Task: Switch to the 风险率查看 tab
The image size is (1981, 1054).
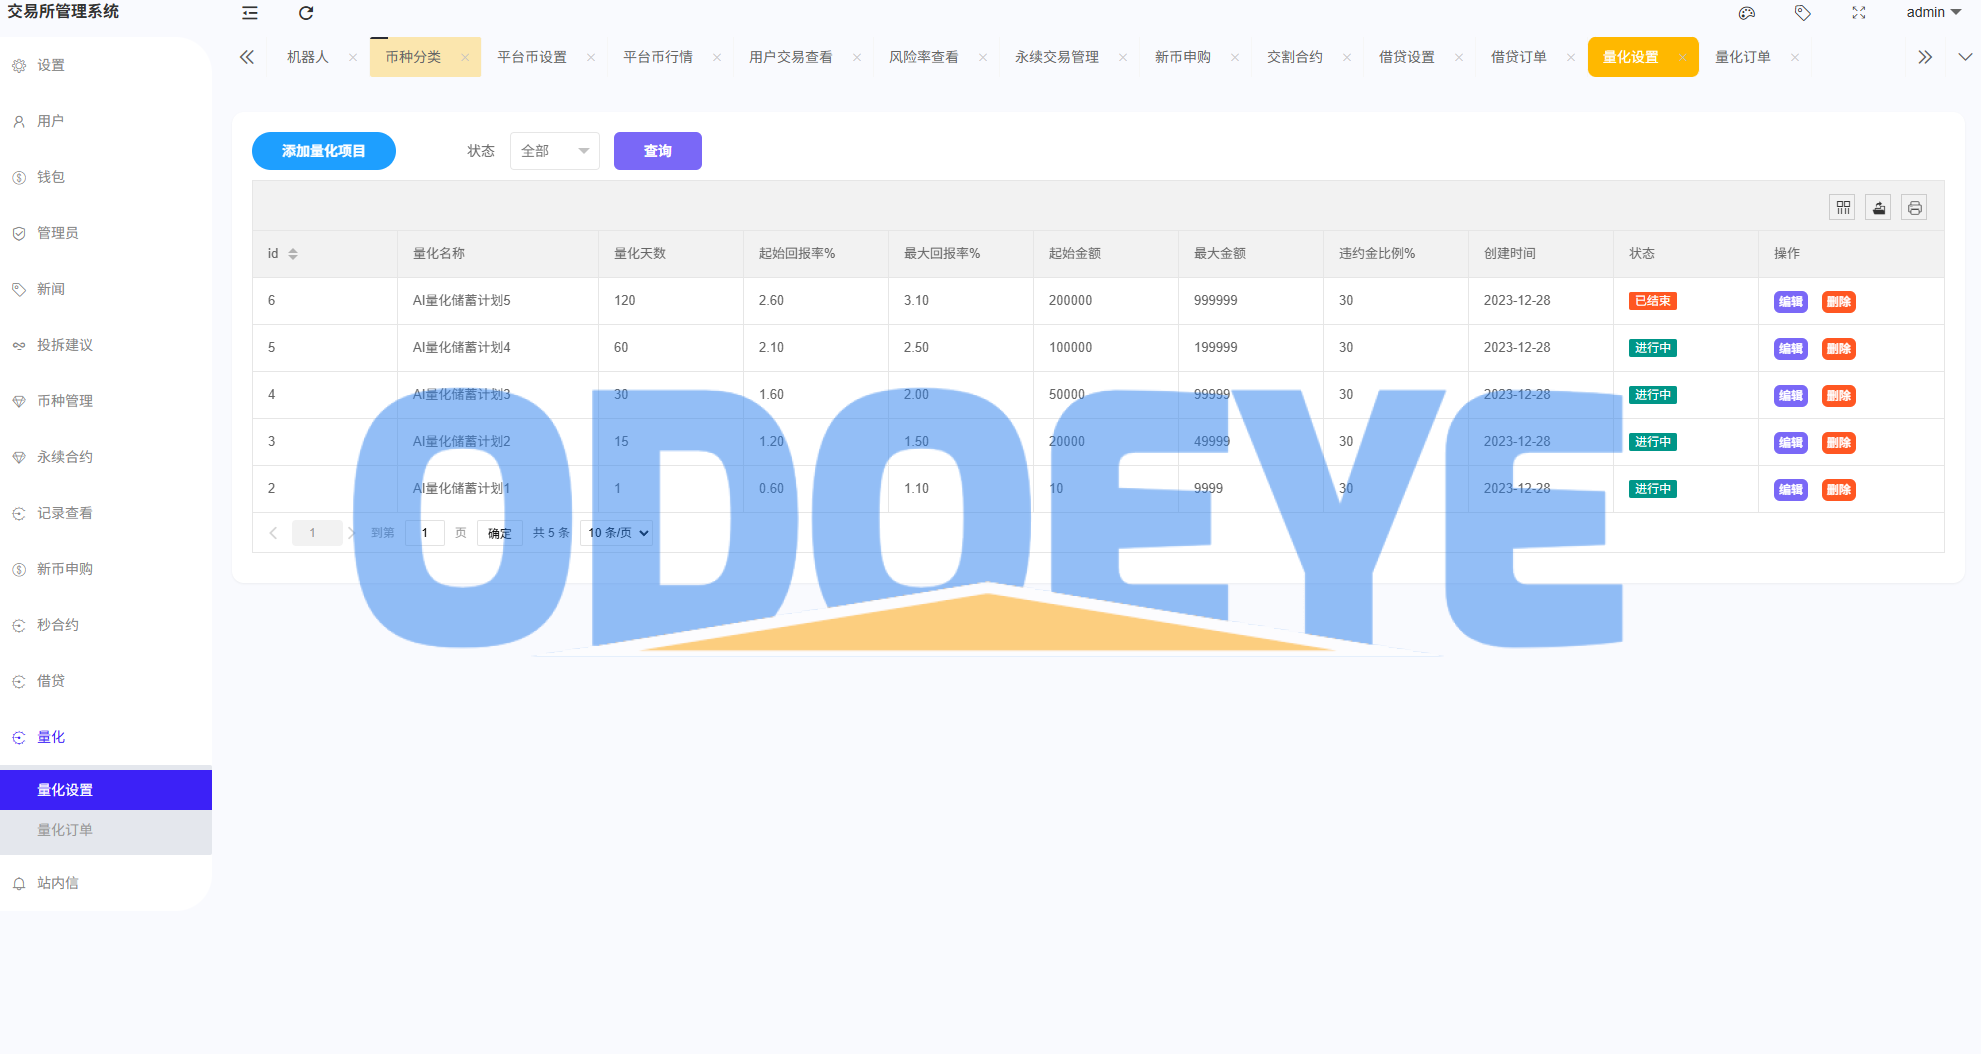Action: coord(921,57)
